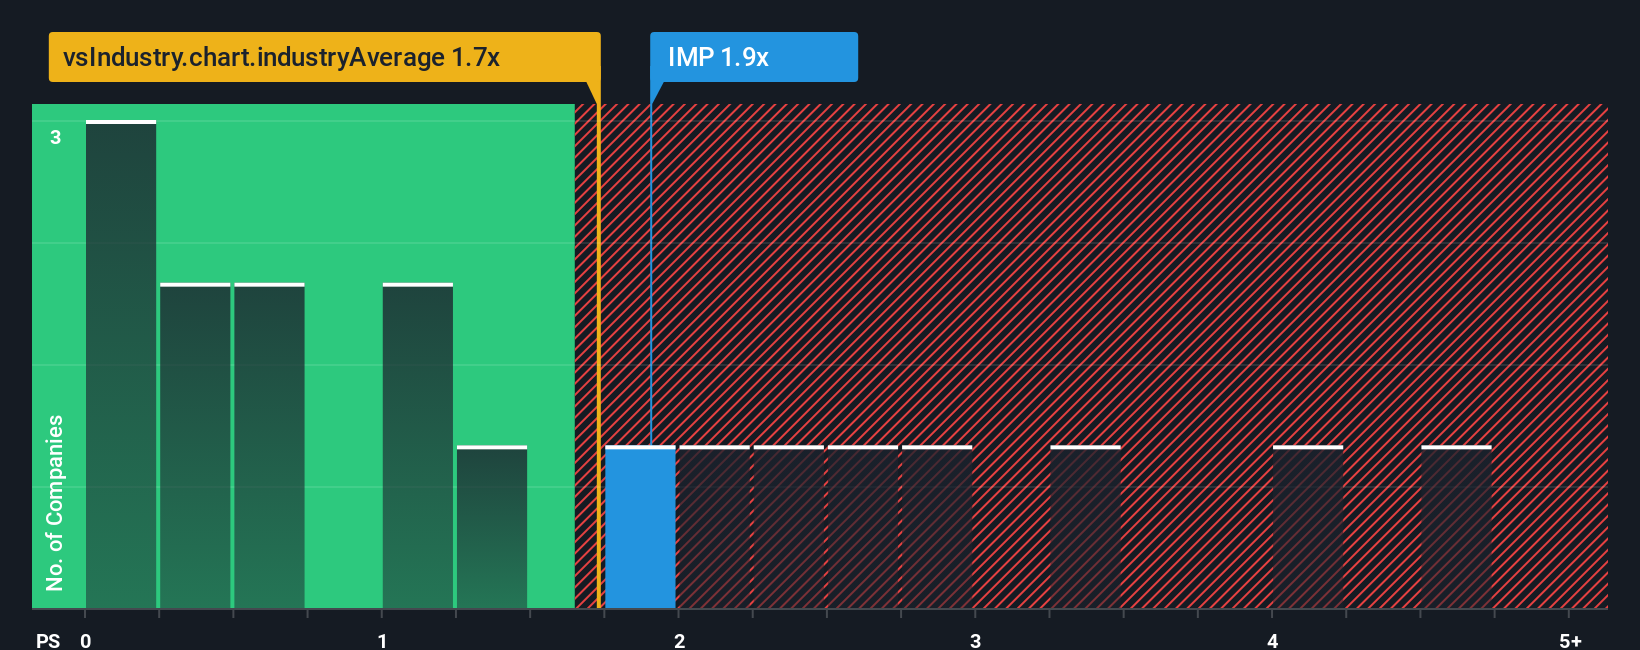Click the '0' x-axis tick label

tap(86, 641)
